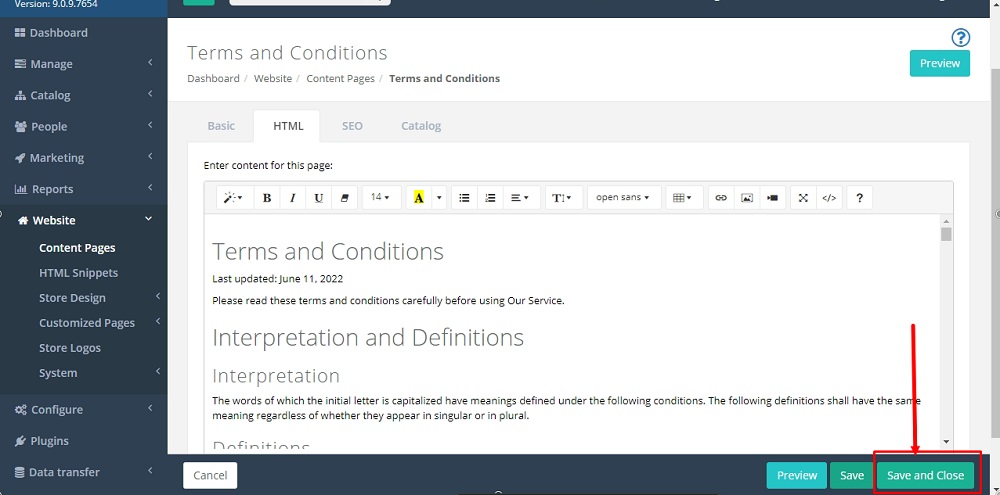Toggle bold formatting
Image resolution: width=1000 pixels, height=495 pixels.
click(x=267, y=198)
